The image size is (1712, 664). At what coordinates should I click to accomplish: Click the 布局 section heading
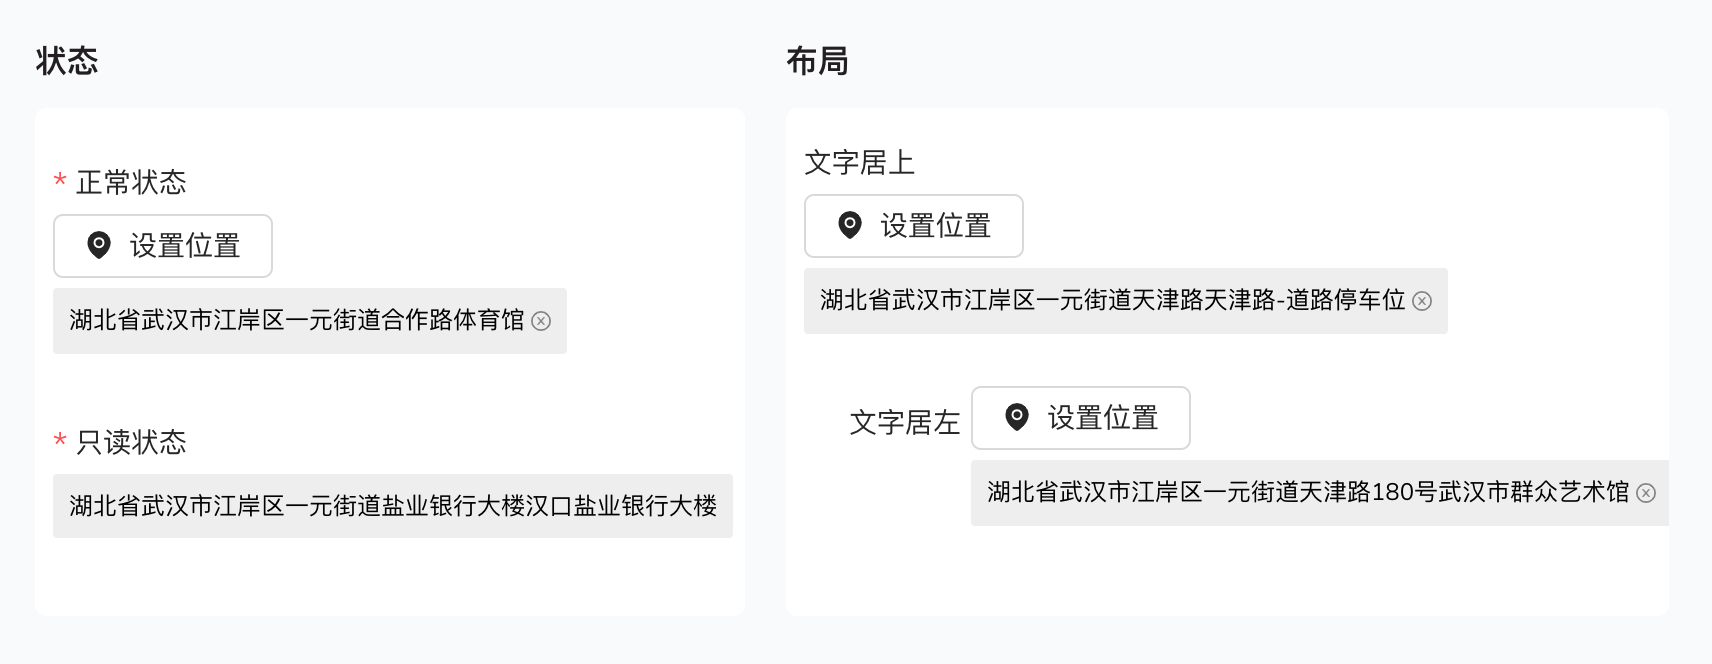click(x=817, y=61)
